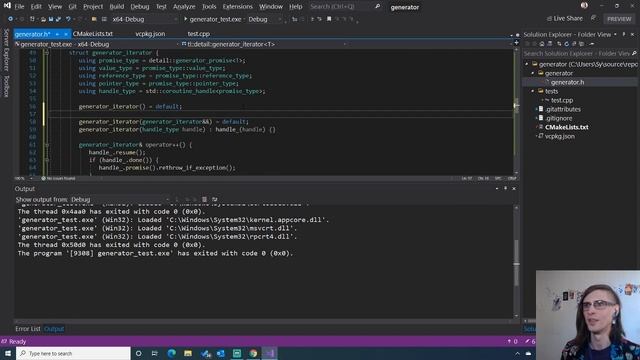Close the generator.h editor tab
The height and width of the screenshot is (360, 640).
[66, 34]
